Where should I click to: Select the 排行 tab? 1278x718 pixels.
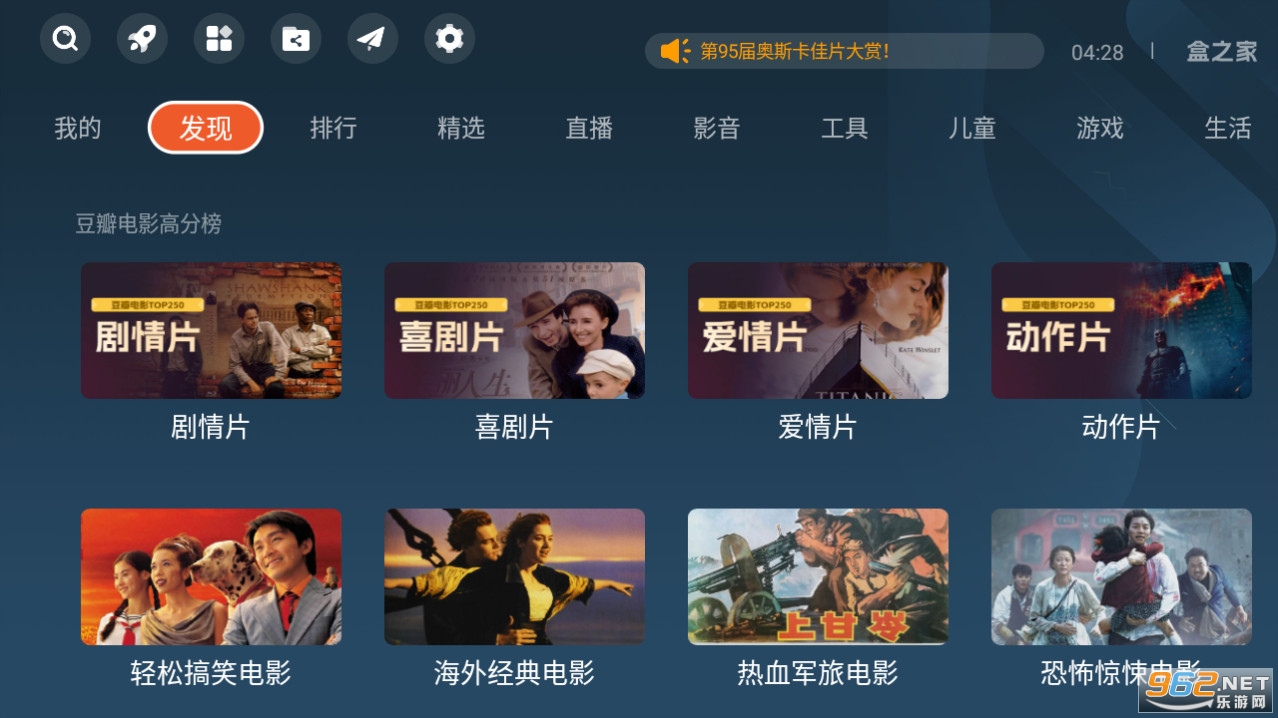[333, 128]
